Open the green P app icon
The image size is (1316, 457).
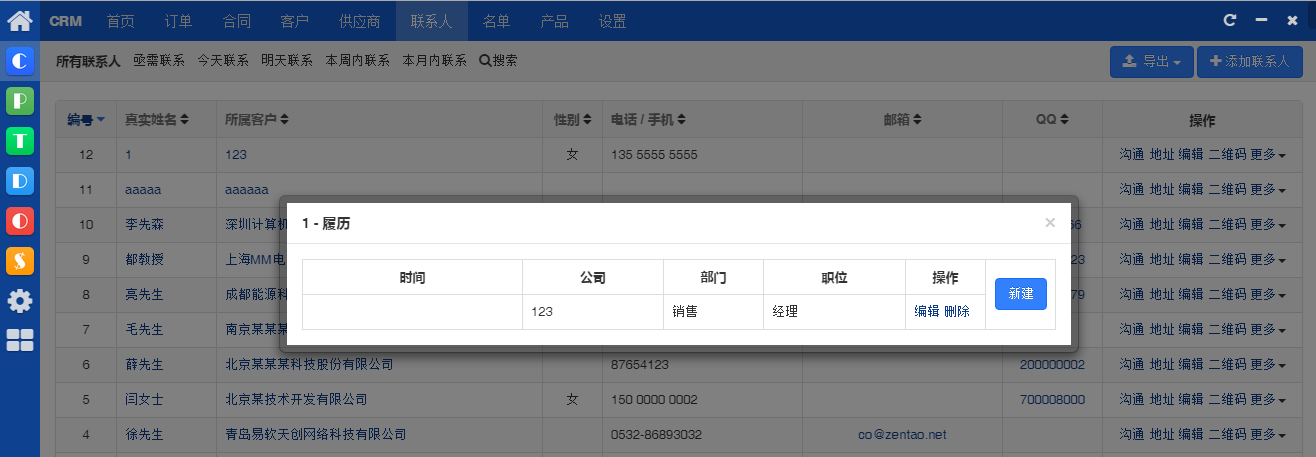coord(20,101)
